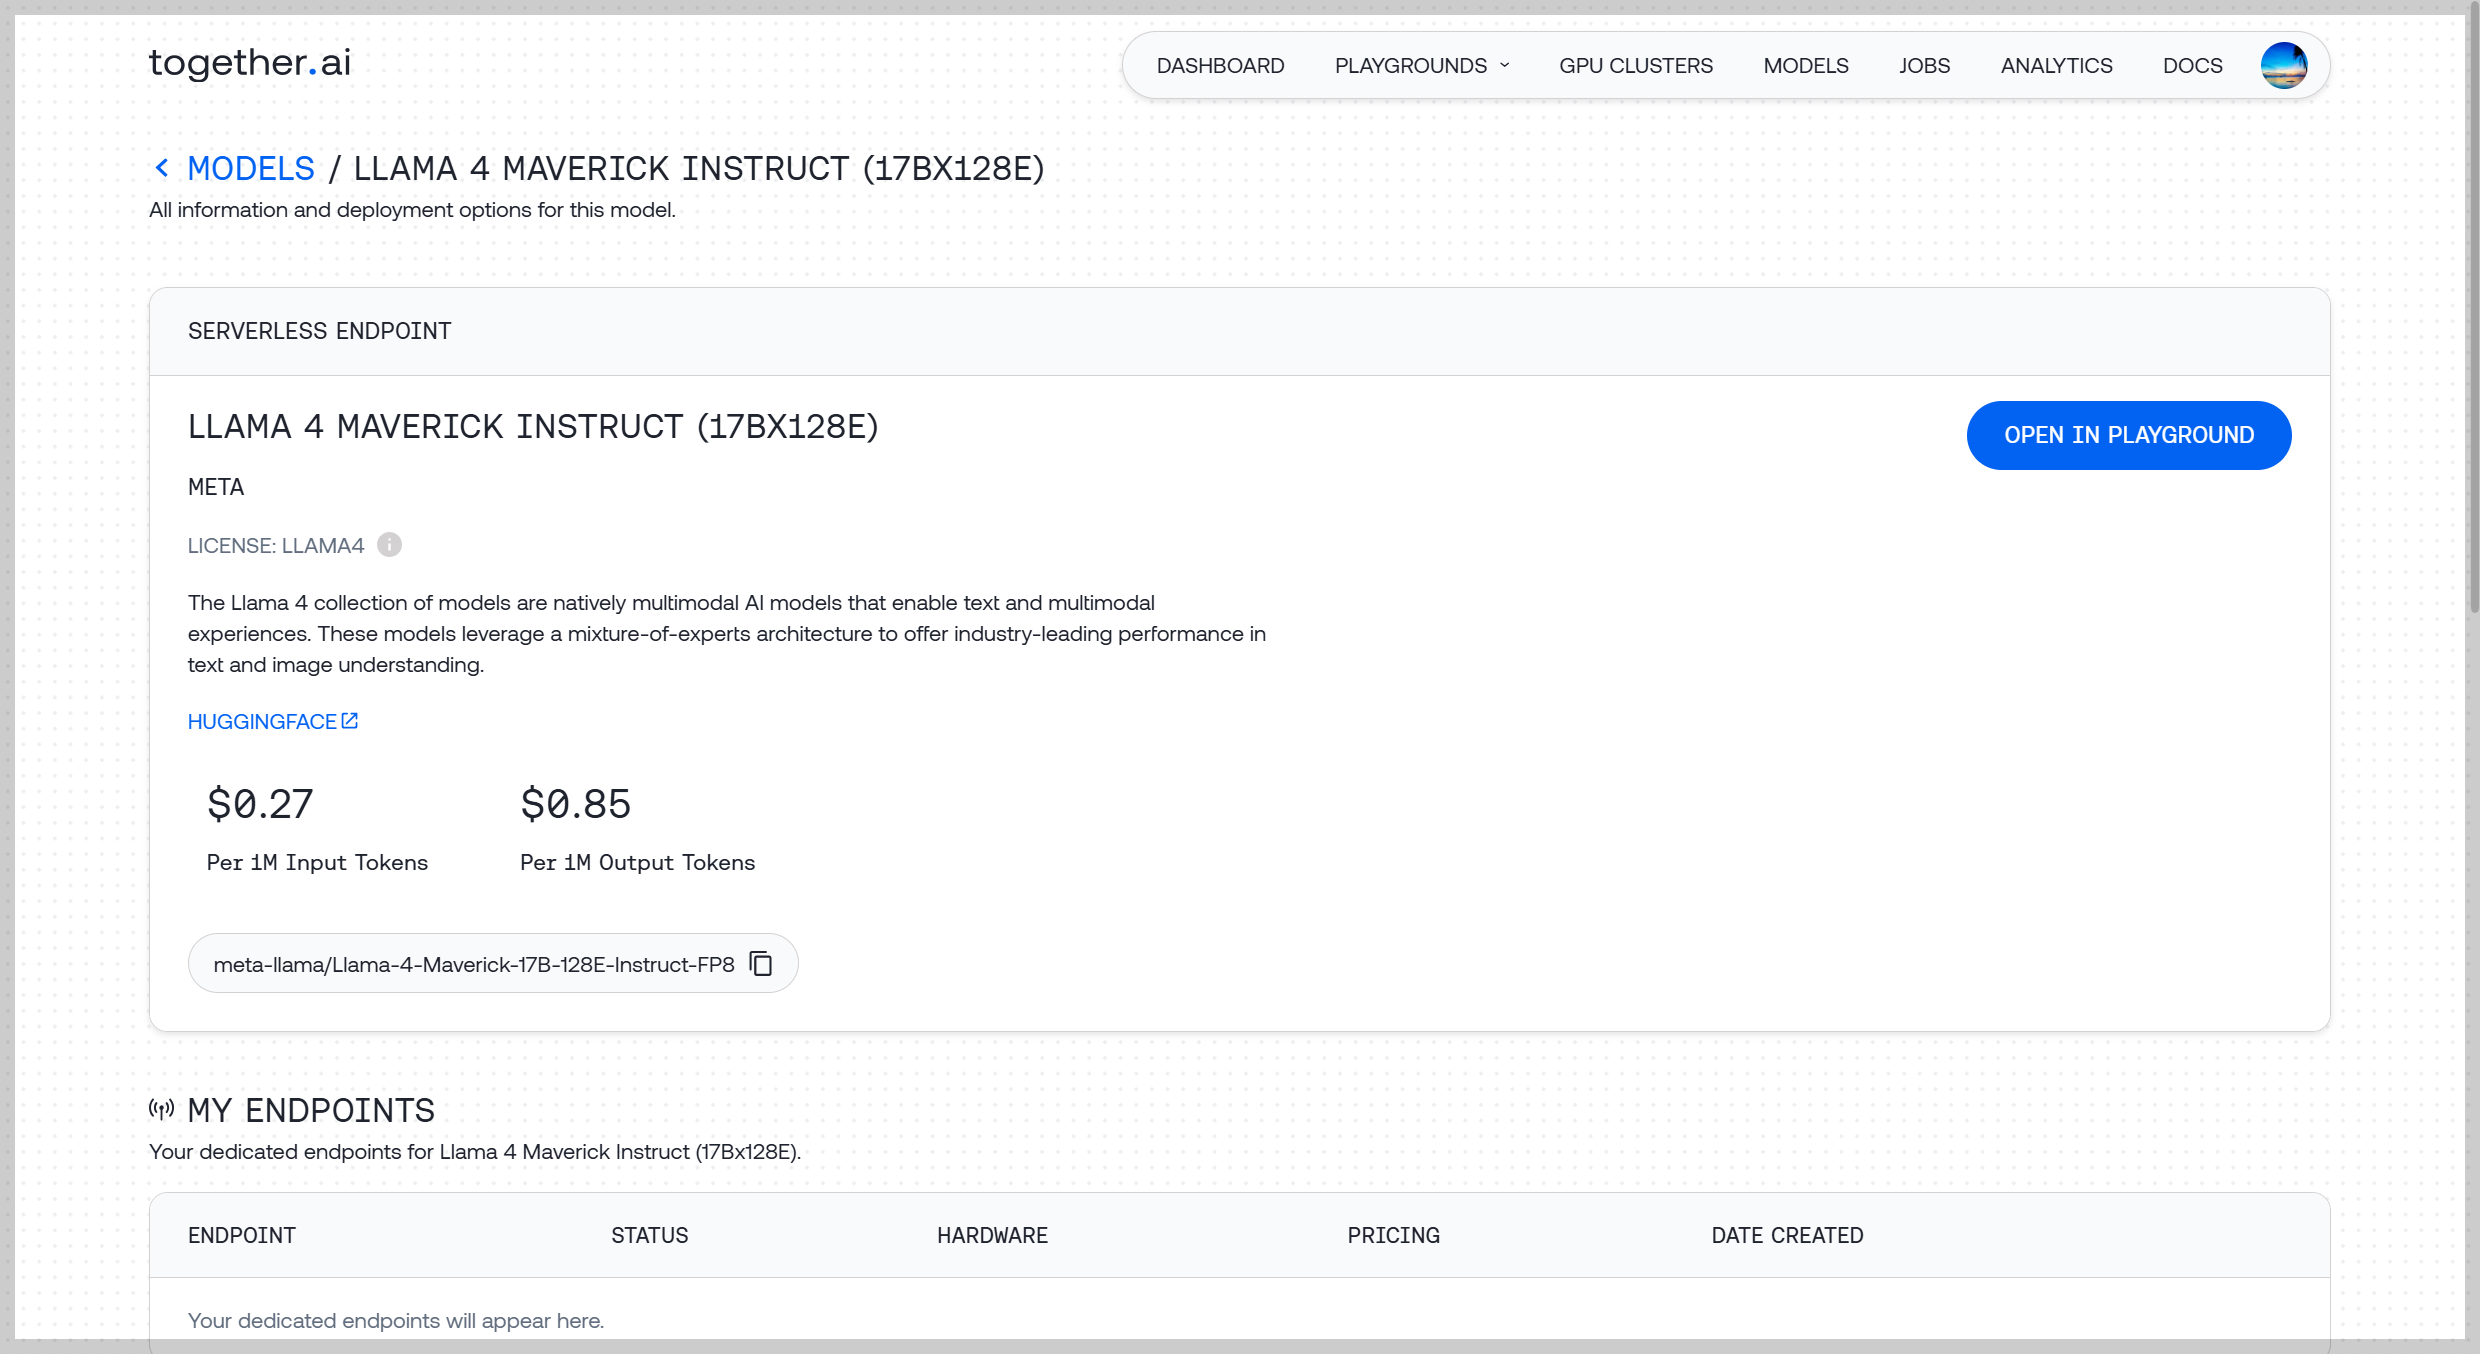The image size is (2480, 1354).
Task: Go to the DASHBOARD nav item
Action: coord(1220,65)
